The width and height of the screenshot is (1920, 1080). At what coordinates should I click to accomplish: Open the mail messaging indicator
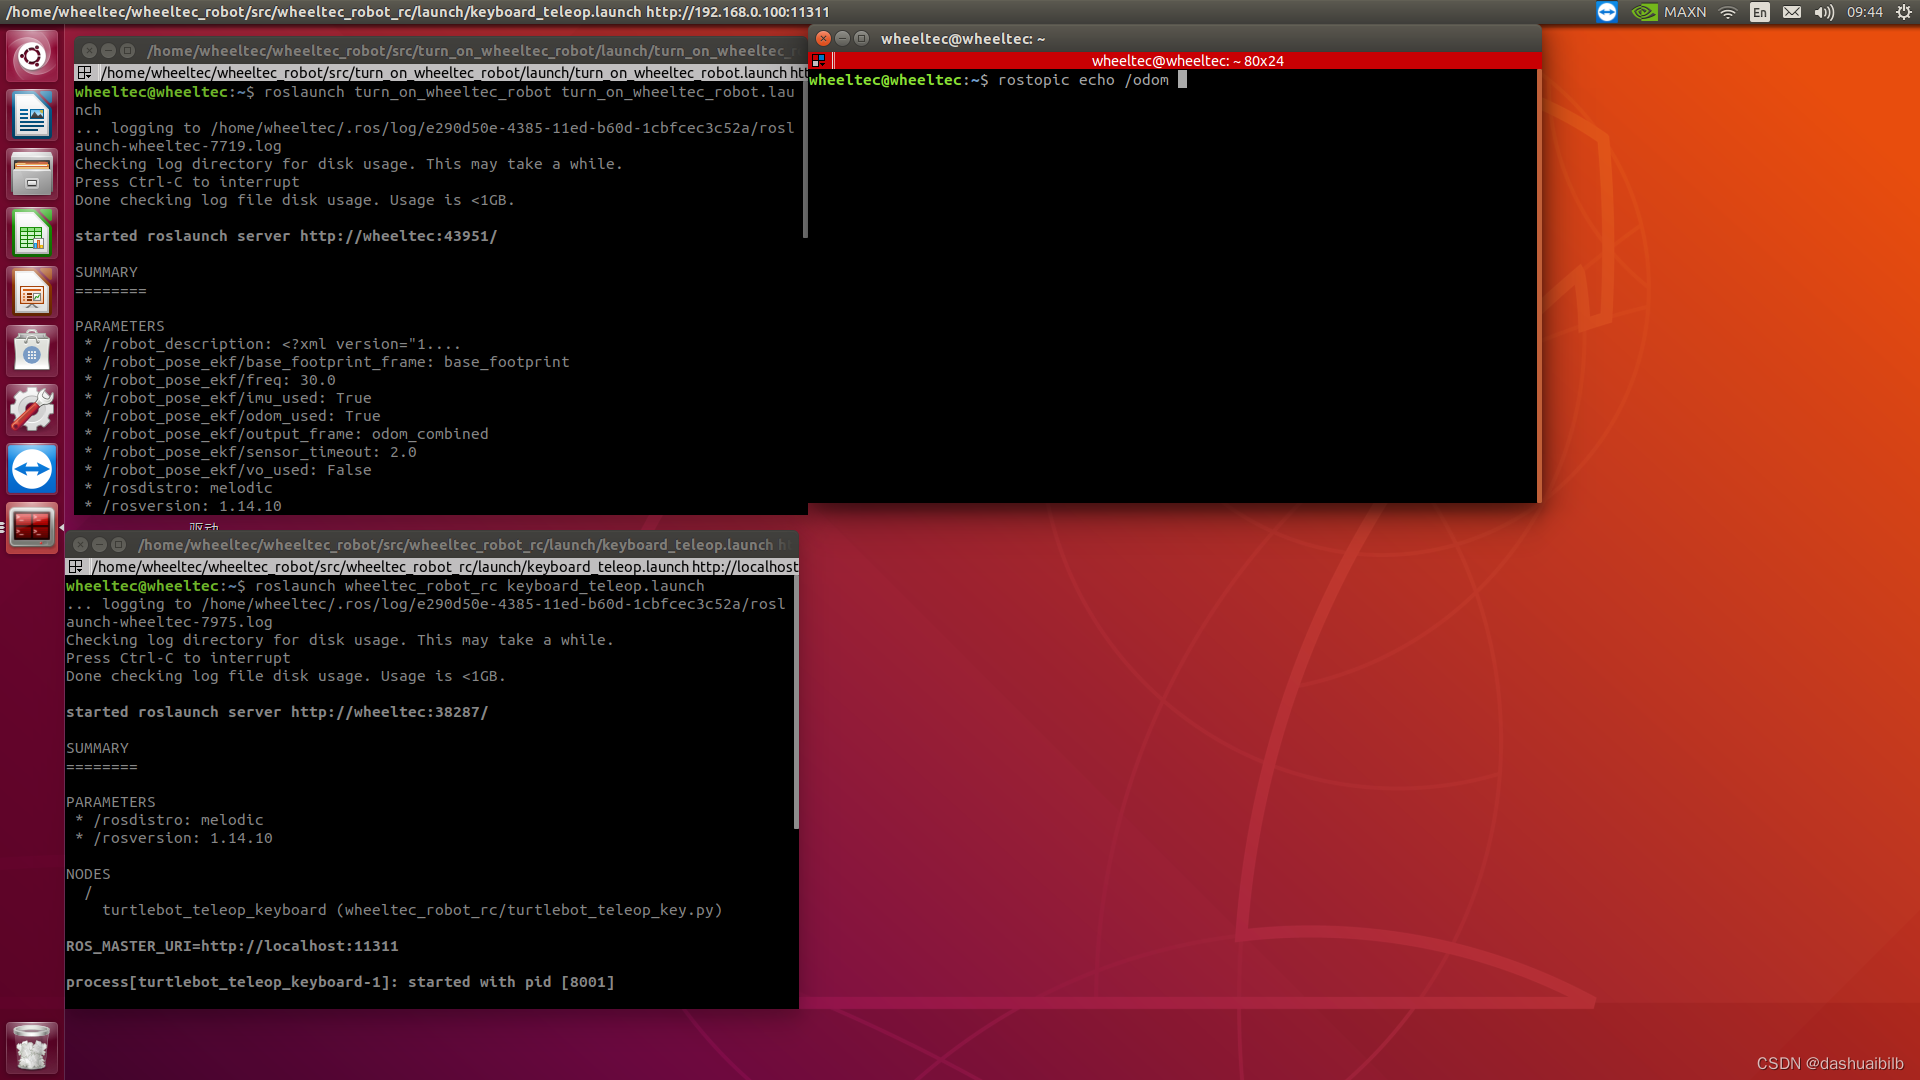(x=1792, y=12)
